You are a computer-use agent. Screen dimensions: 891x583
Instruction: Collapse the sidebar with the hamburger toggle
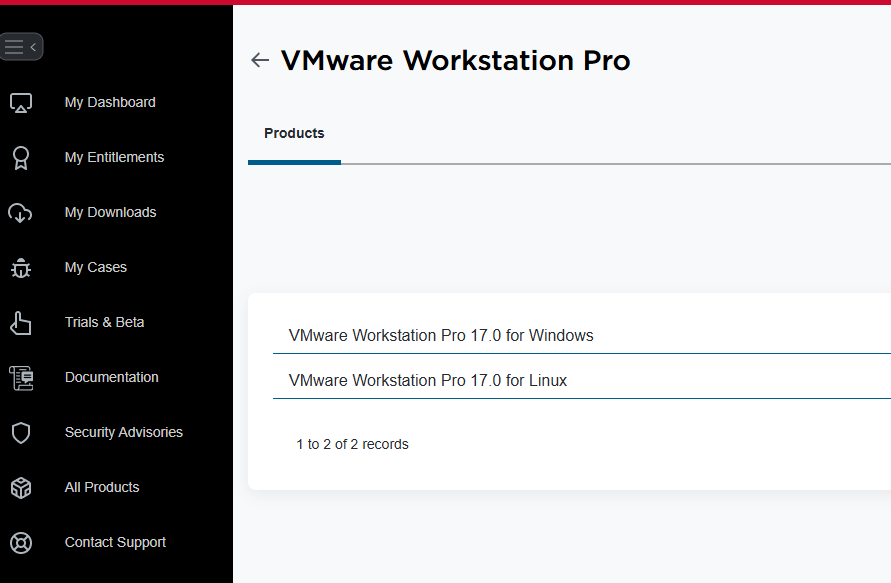21,46
